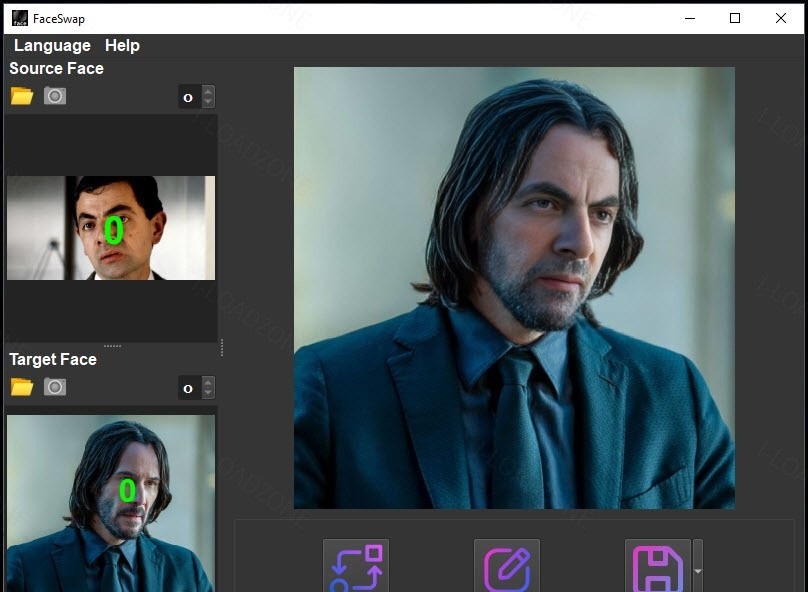808x592 pixels.
Task: Increase the Source Face index spinner
Action: coord(208,91)
